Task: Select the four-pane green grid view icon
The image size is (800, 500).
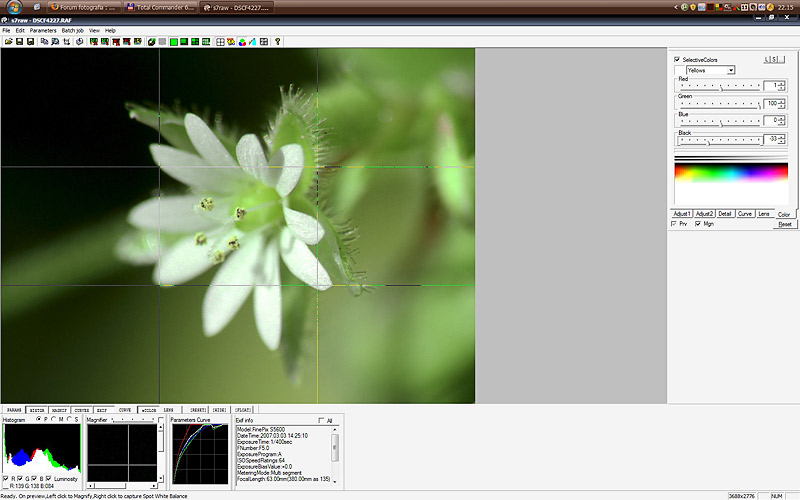Action: (x=195, y=42)
